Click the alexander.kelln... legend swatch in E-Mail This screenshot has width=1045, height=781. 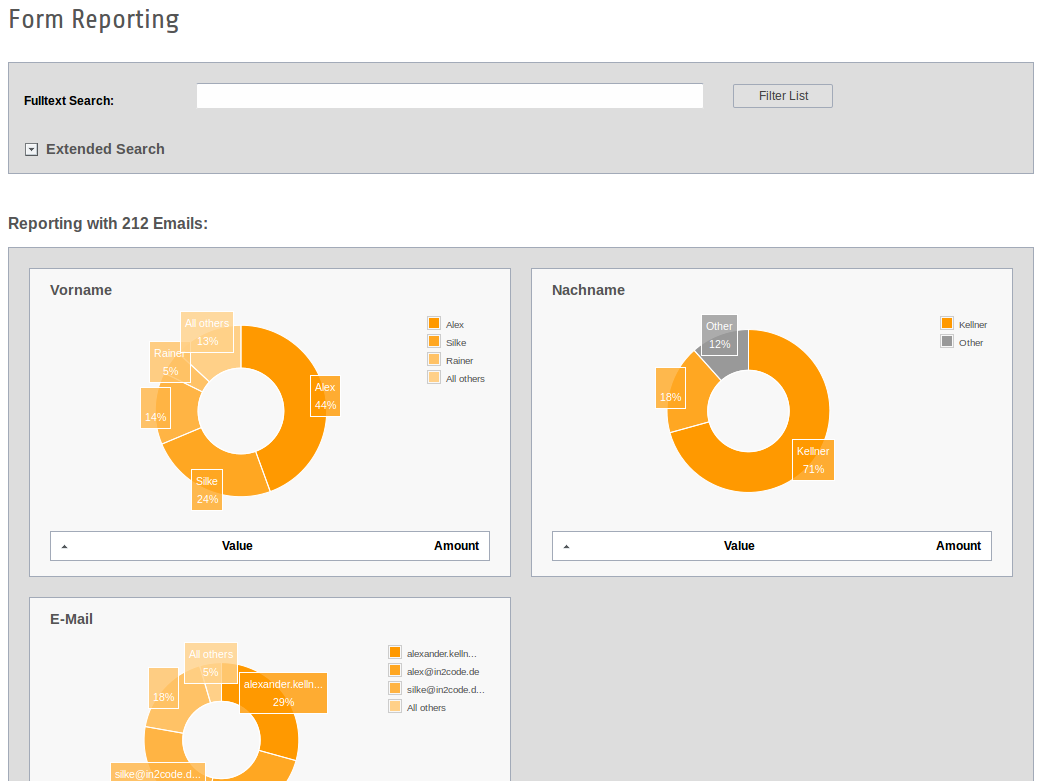(x=394, y=652)
